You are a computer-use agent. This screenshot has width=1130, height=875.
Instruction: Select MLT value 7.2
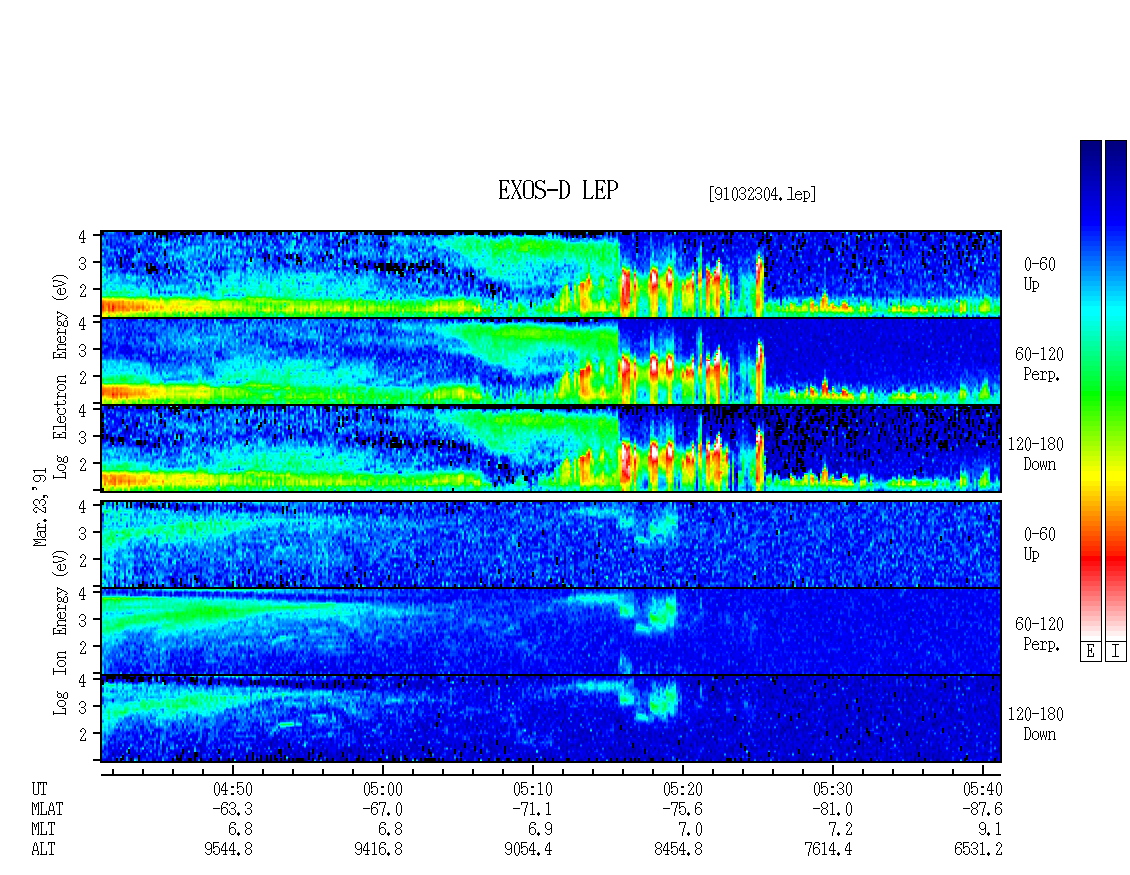click(x=840, y=830)
